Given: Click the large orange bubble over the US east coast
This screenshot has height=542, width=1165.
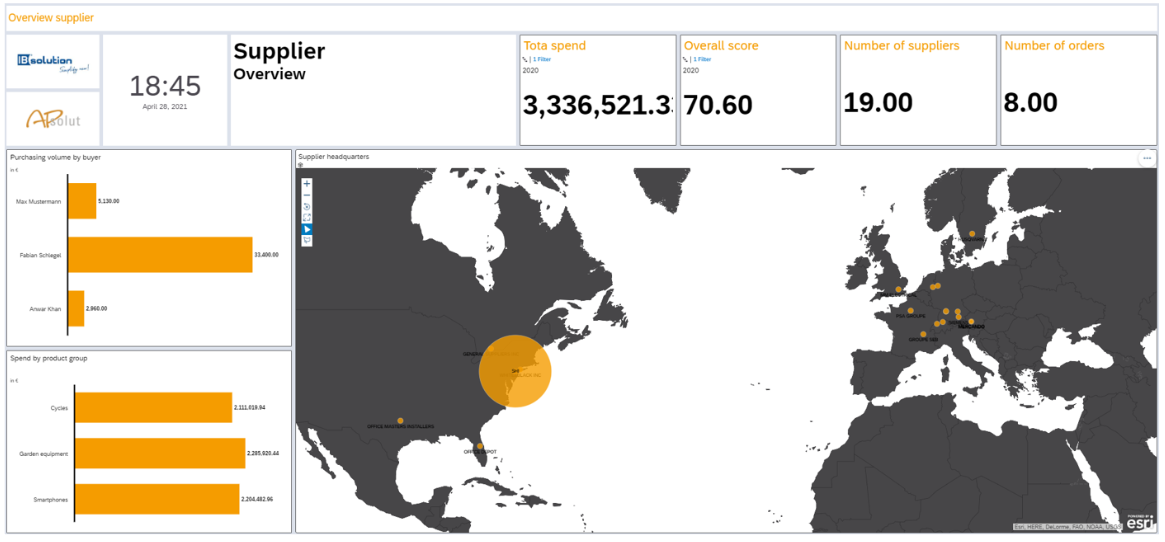Looking at the screenshot, I should coord(515,371).
